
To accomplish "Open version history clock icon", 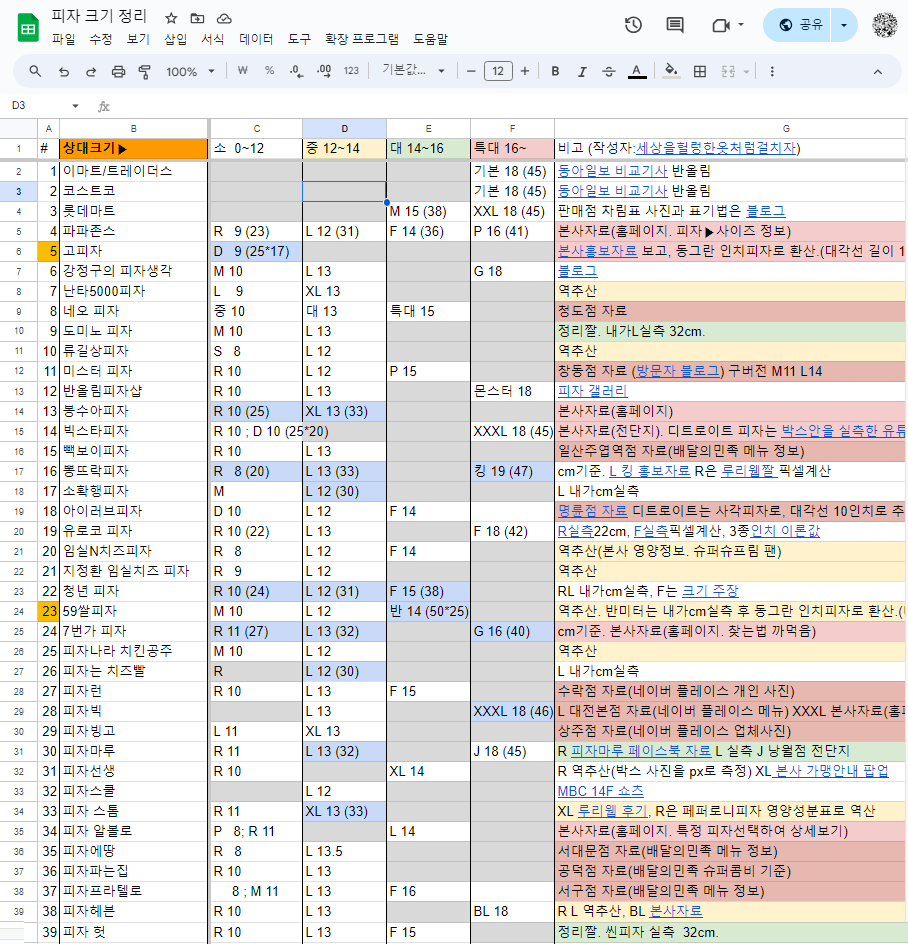I will pyautogui.click(x=633, y=25).
